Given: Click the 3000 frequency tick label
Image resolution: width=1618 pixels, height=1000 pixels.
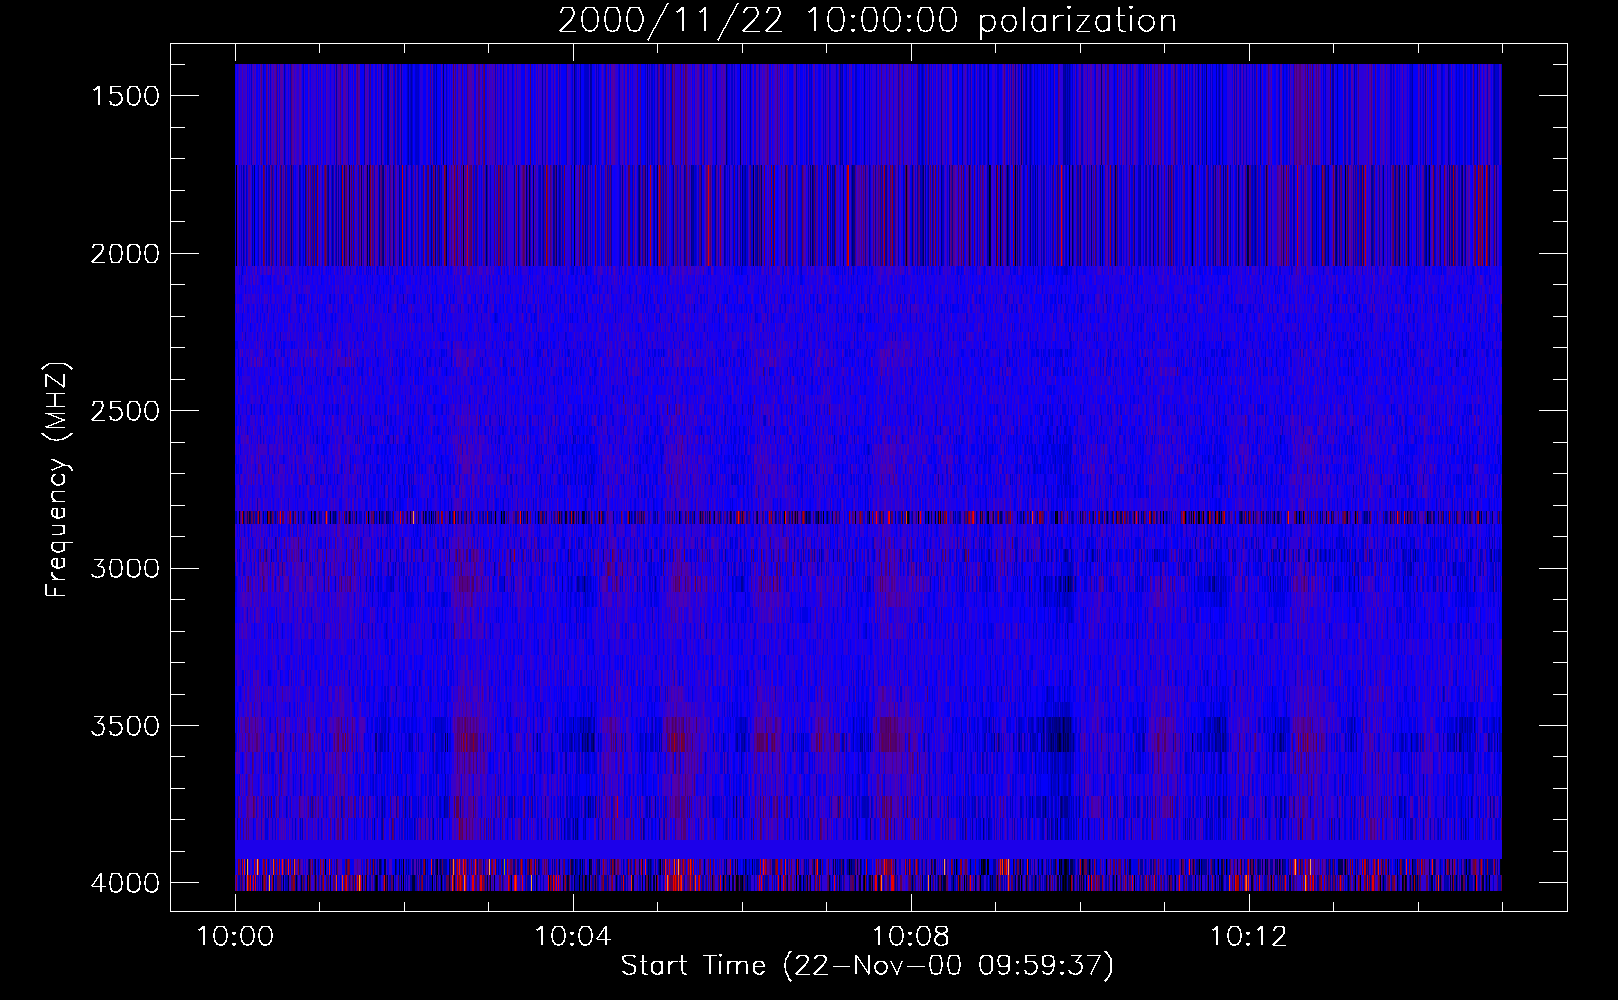Looking at the screenshot, I should click(x=125, y=569).
